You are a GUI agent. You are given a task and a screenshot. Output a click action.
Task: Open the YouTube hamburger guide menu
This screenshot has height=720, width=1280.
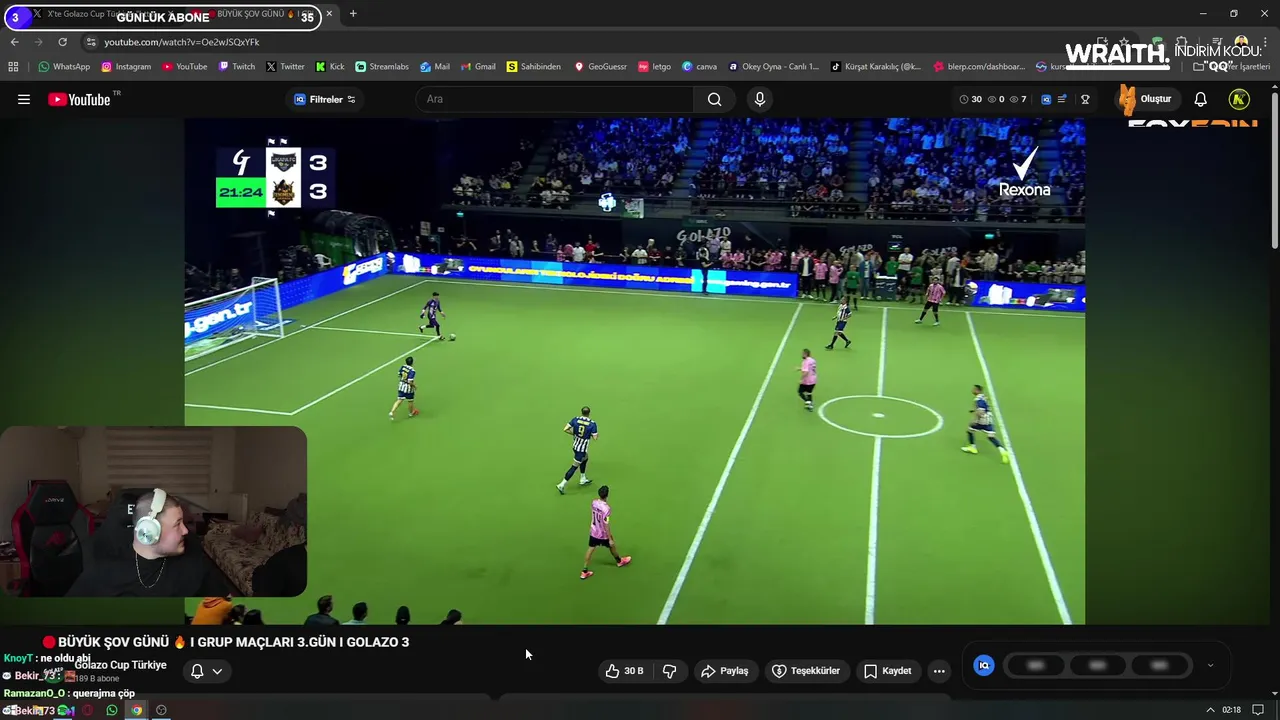[24, 99]
